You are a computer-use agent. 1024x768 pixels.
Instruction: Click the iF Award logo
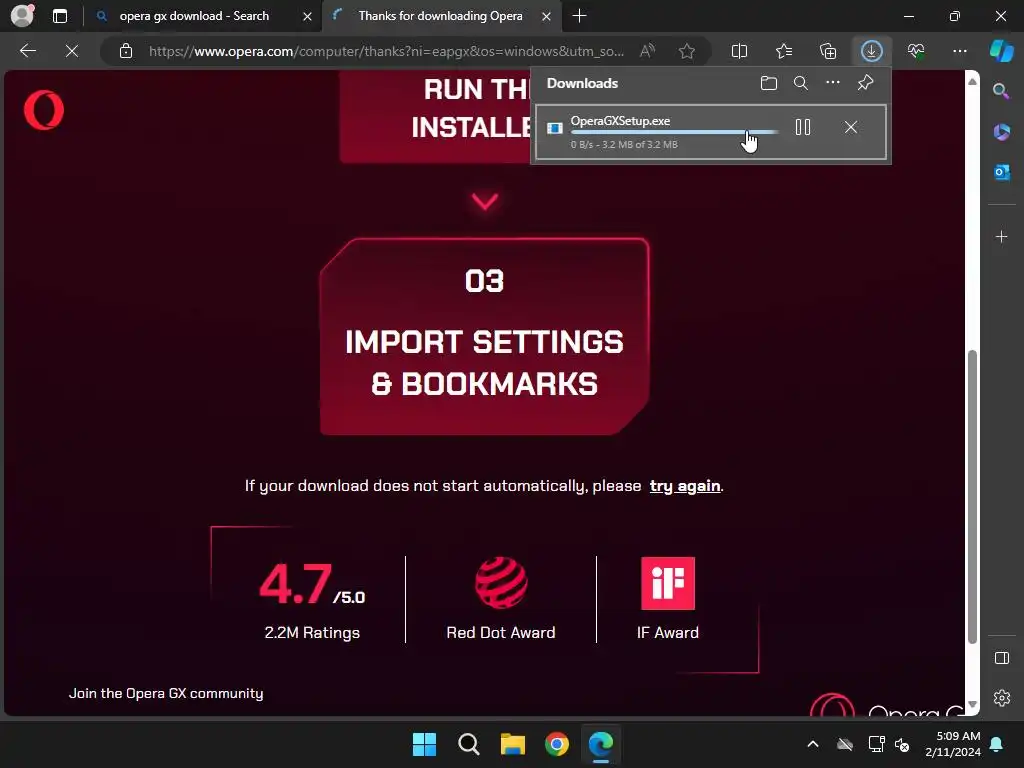pos(667,583)
